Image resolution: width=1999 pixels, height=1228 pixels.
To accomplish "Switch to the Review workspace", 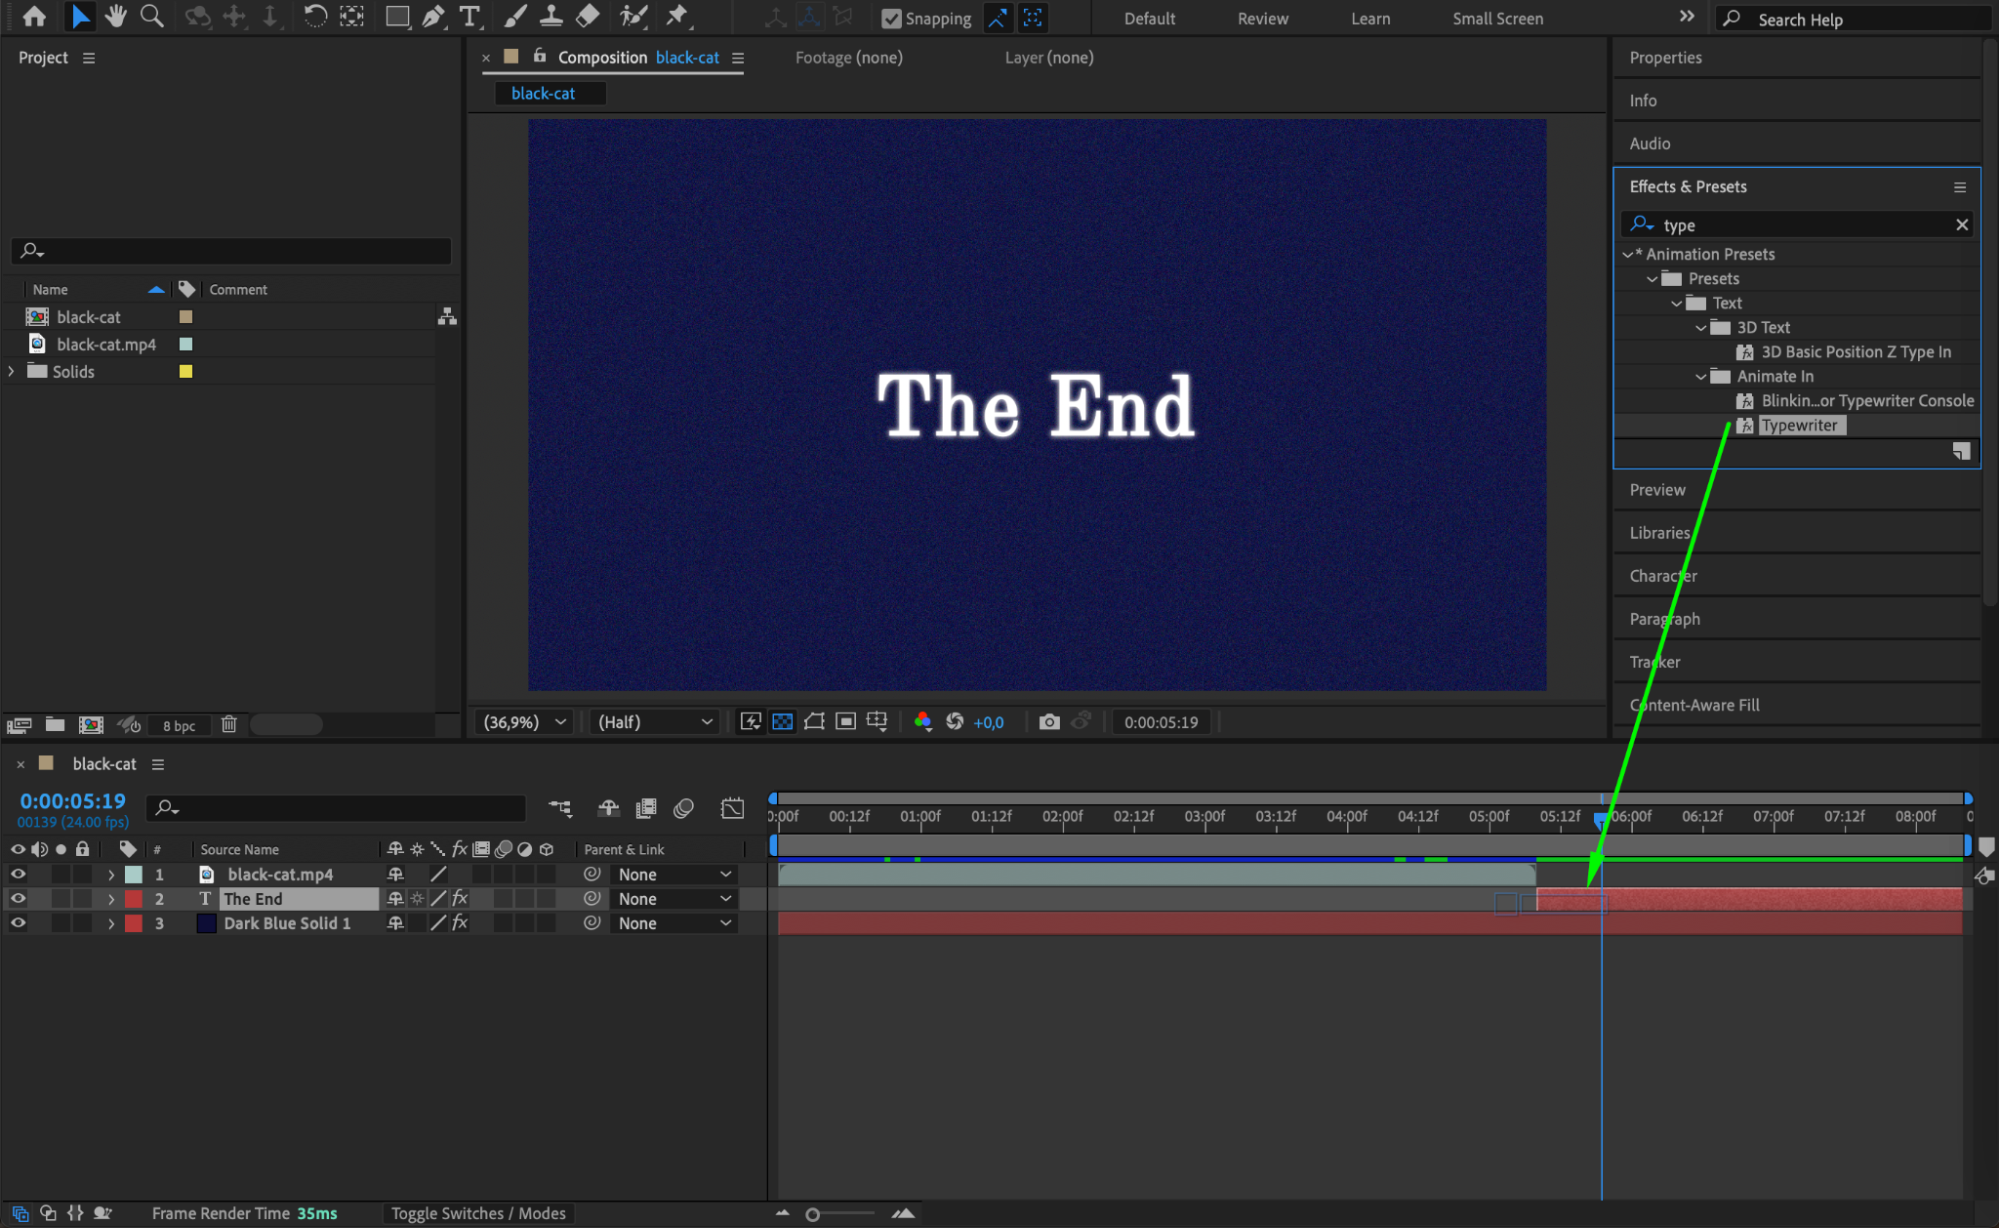I will coord(1262,18).
